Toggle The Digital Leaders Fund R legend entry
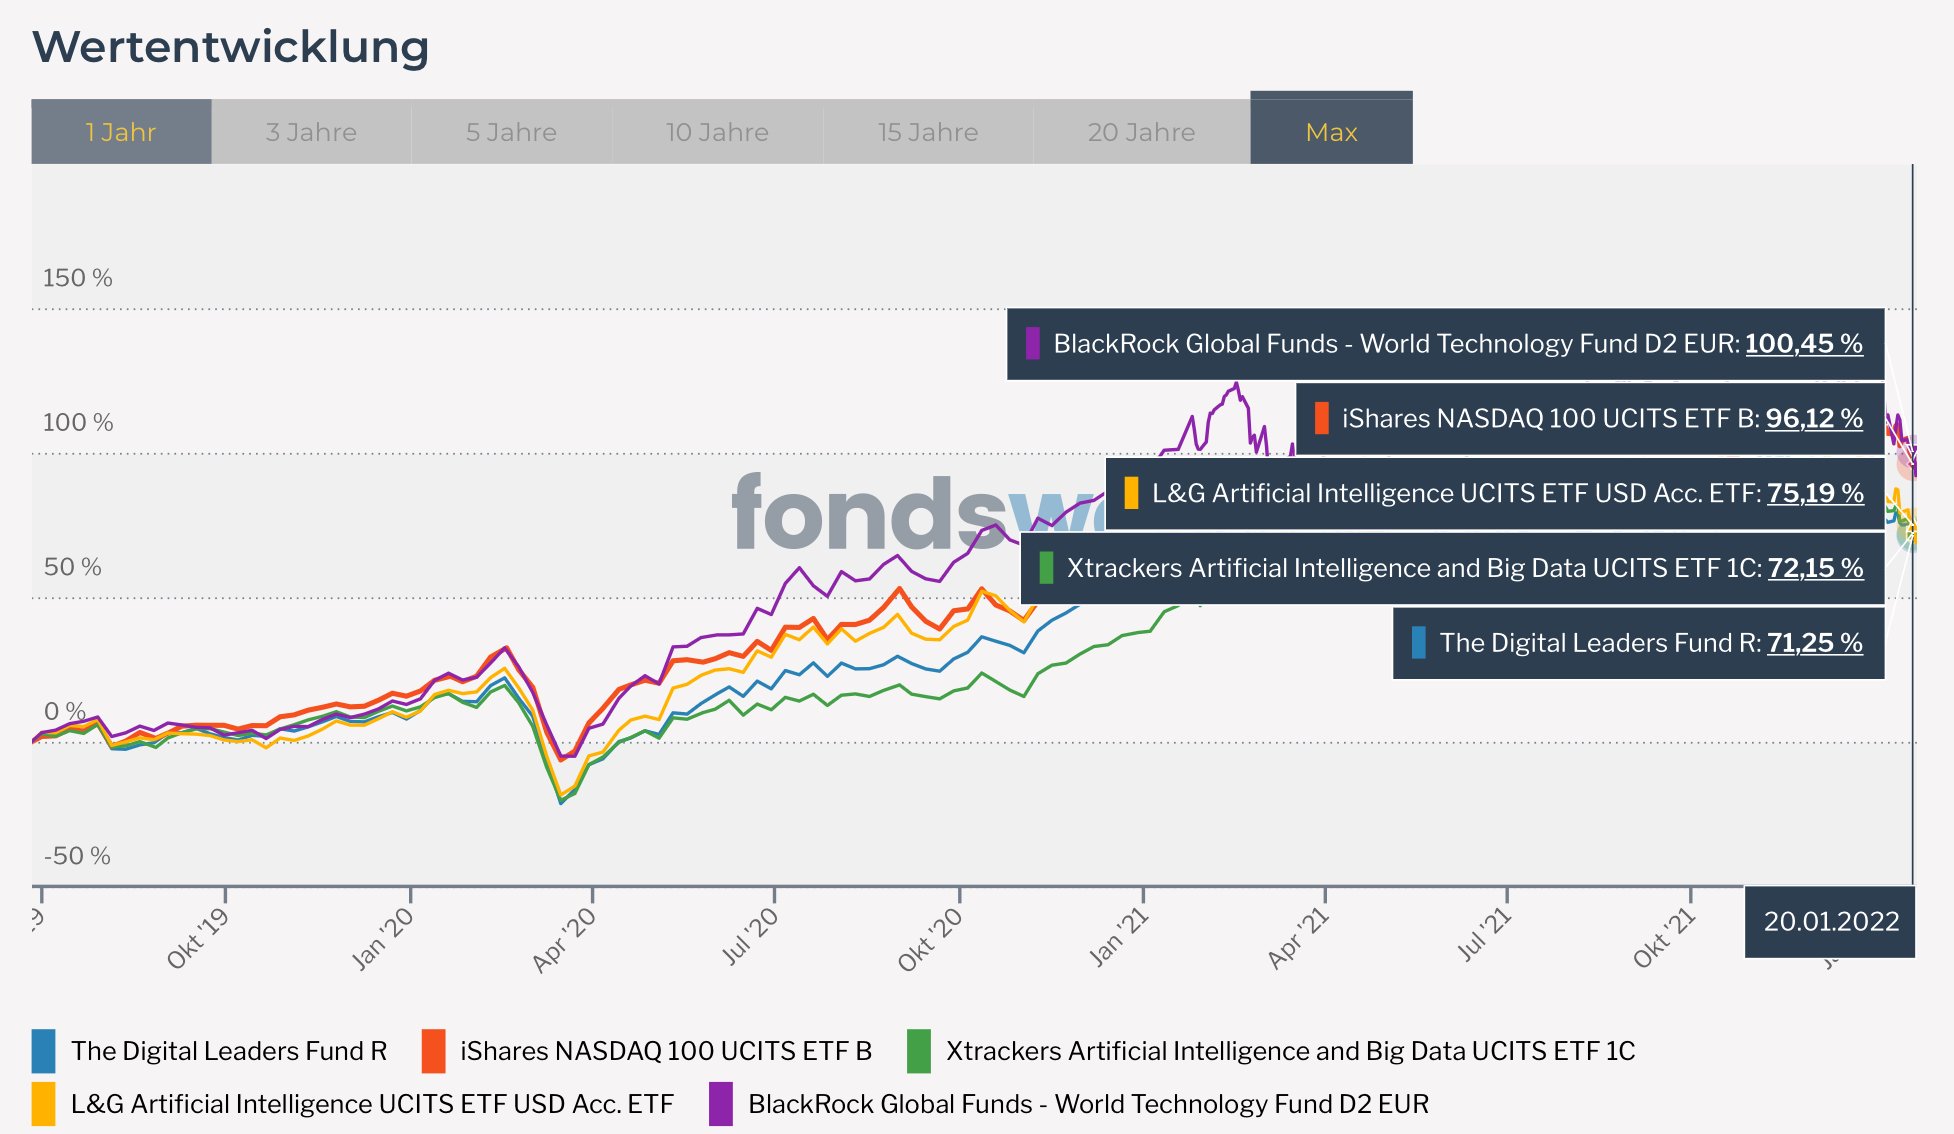This screenshot has height=1134, width=1954. coord(229,1051)
